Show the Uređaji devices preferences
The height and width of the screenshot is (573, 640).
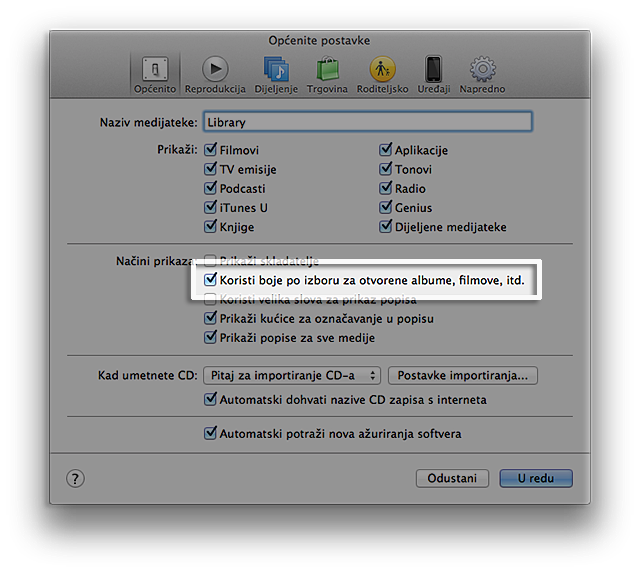click(x=433, y=73)
